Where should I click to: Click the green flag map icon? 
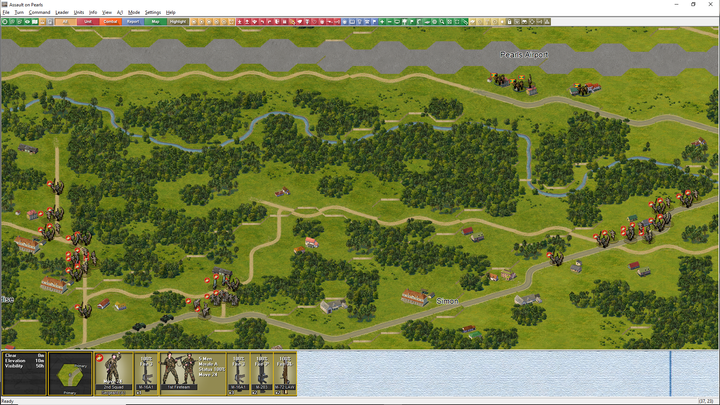coord(412,22)
